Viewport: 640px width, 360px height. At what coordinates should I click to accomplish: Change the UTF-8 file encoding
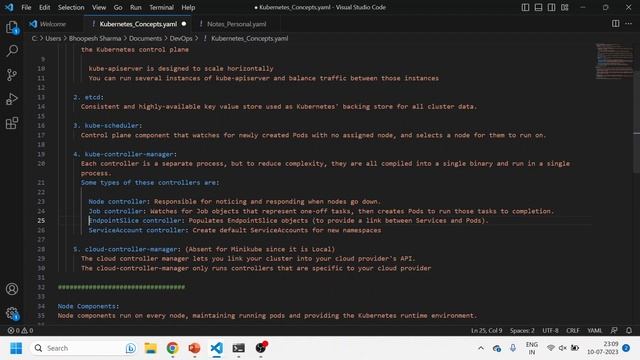(550, 330)
